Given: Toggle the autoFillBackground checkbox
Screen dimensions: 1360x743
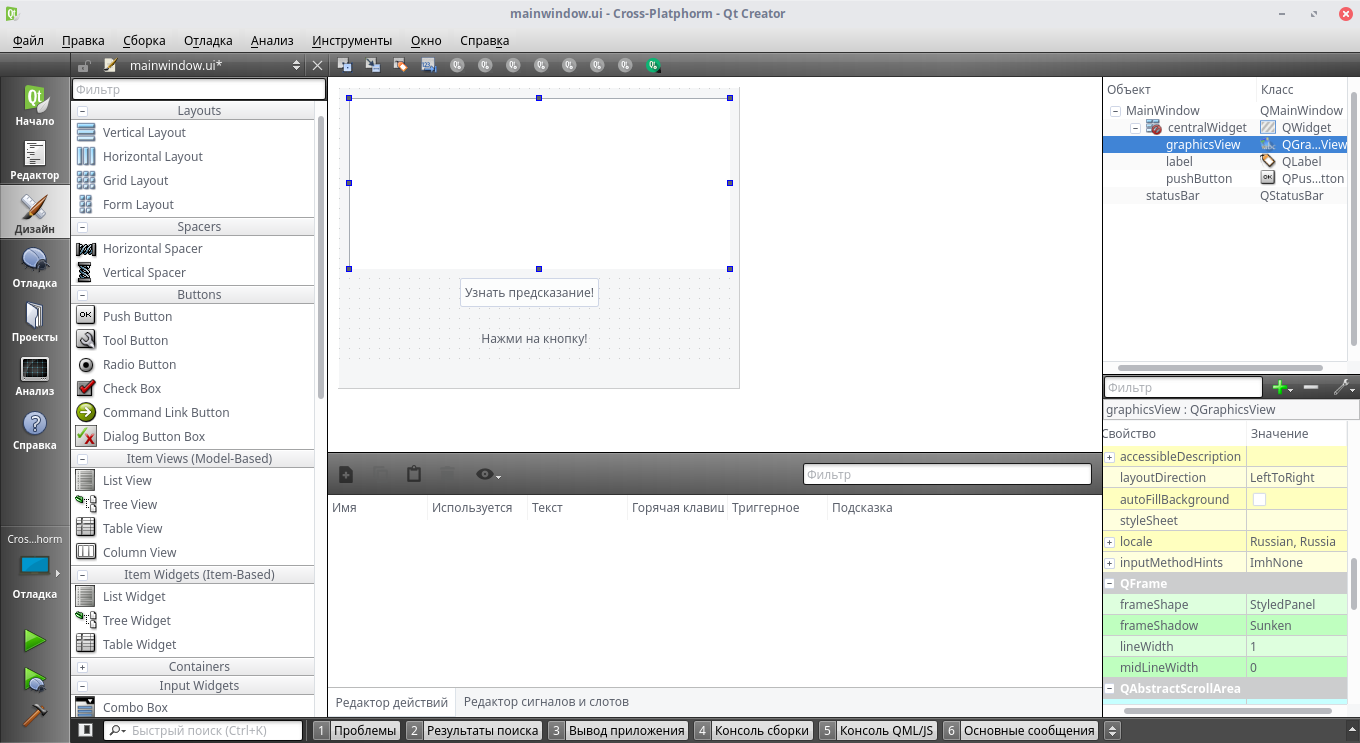Looking at the screenshot, I should pos(1260,499).
